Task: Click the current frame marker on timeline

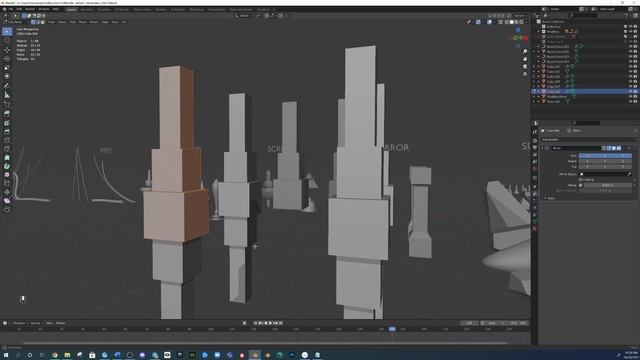Action: click(392, 329)
